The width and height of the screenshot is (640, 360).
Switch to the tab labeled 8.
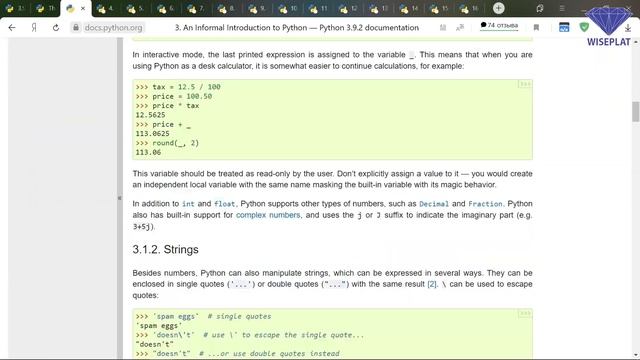(227, 8)
